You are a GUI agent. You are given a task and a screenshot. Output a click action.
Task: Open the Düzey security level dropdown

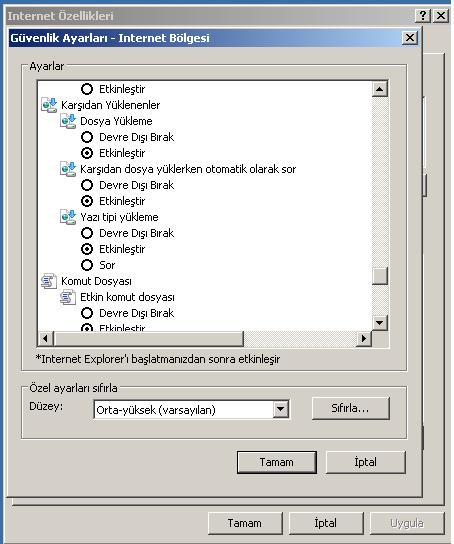point(281,409)
